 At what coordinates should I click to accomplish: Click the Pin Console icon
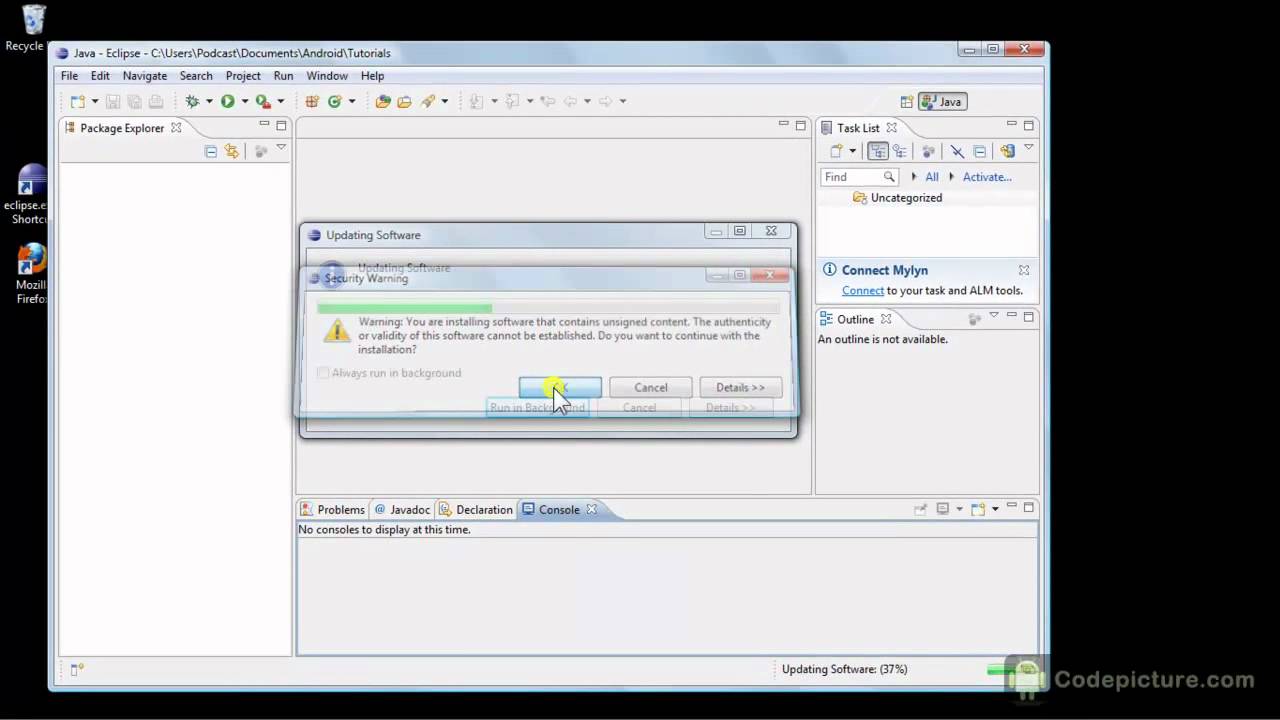[920, 509]
